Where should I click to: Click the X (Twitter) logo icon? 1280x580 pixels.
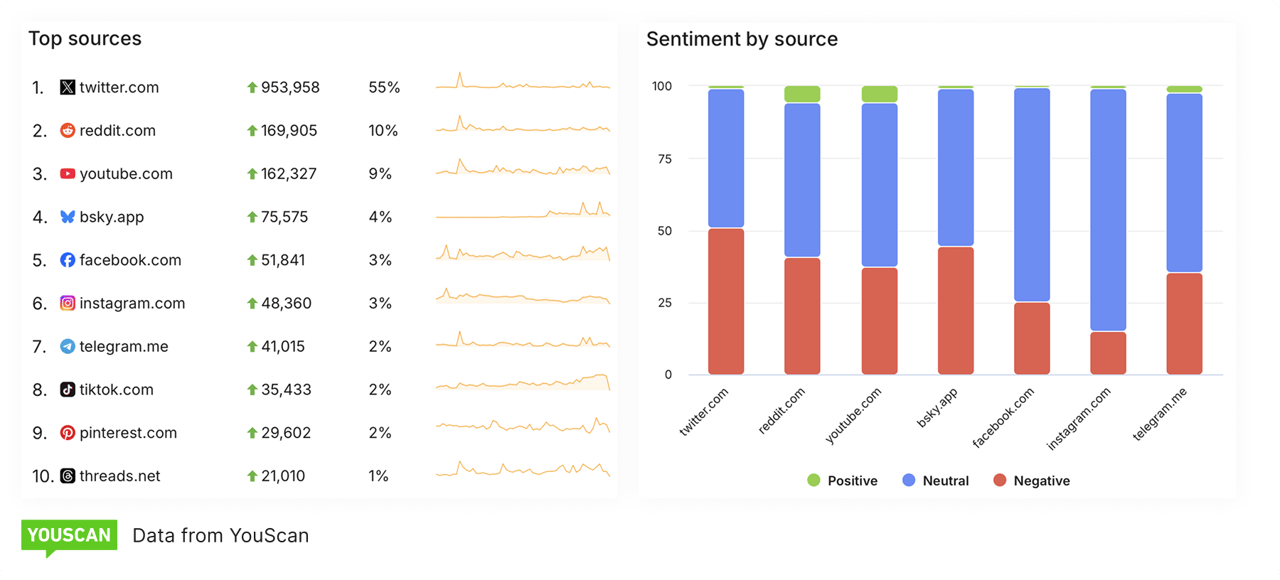coord(67,87)
